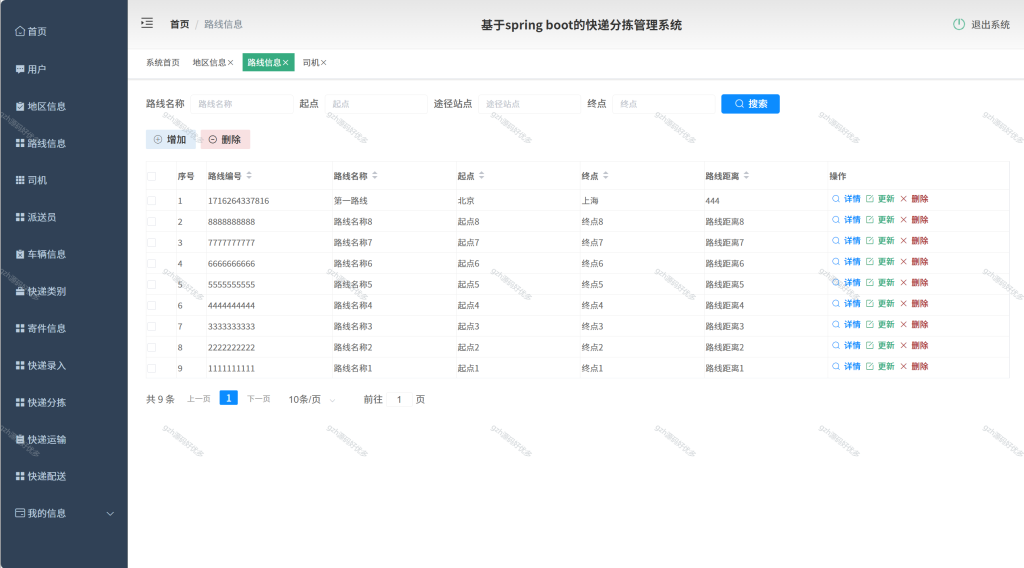
Task: Click 更新 edit icon for 路线名称8 row
Action: [870, 220]
